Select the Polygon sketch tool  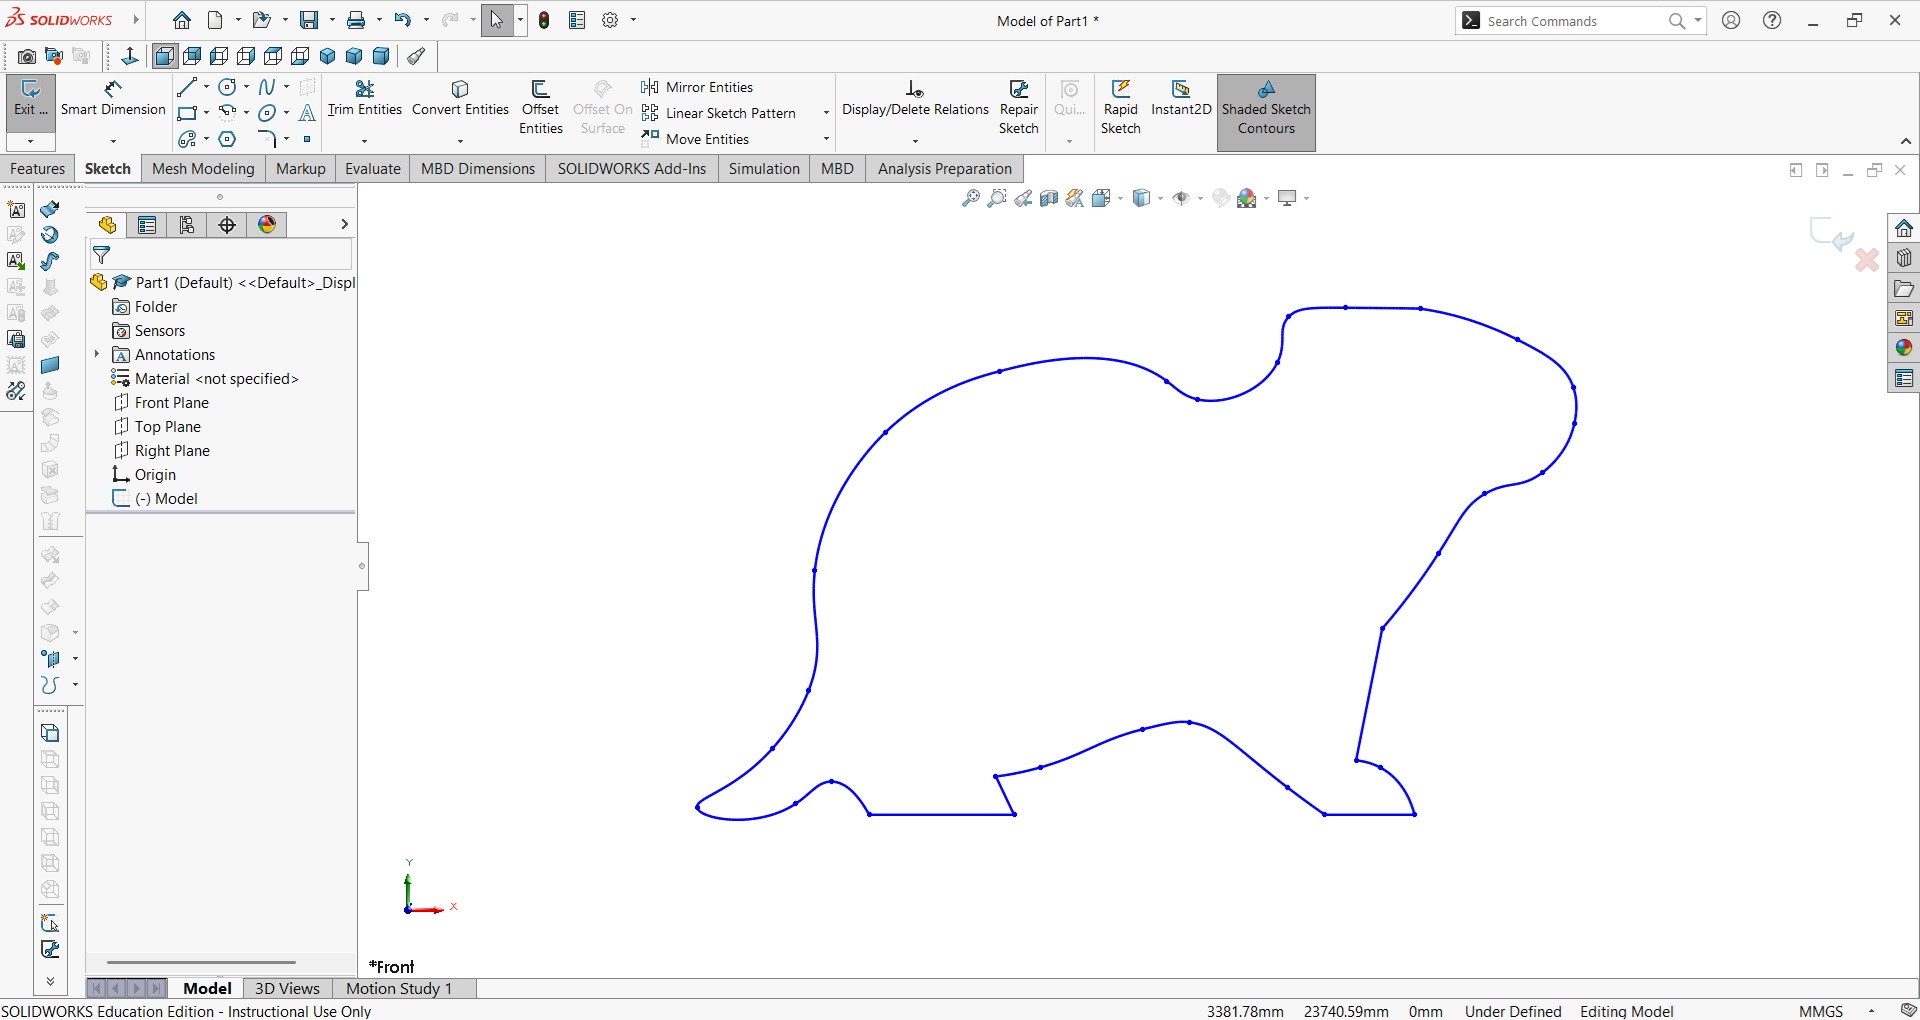pyautogui.click(x=228, y=139)
